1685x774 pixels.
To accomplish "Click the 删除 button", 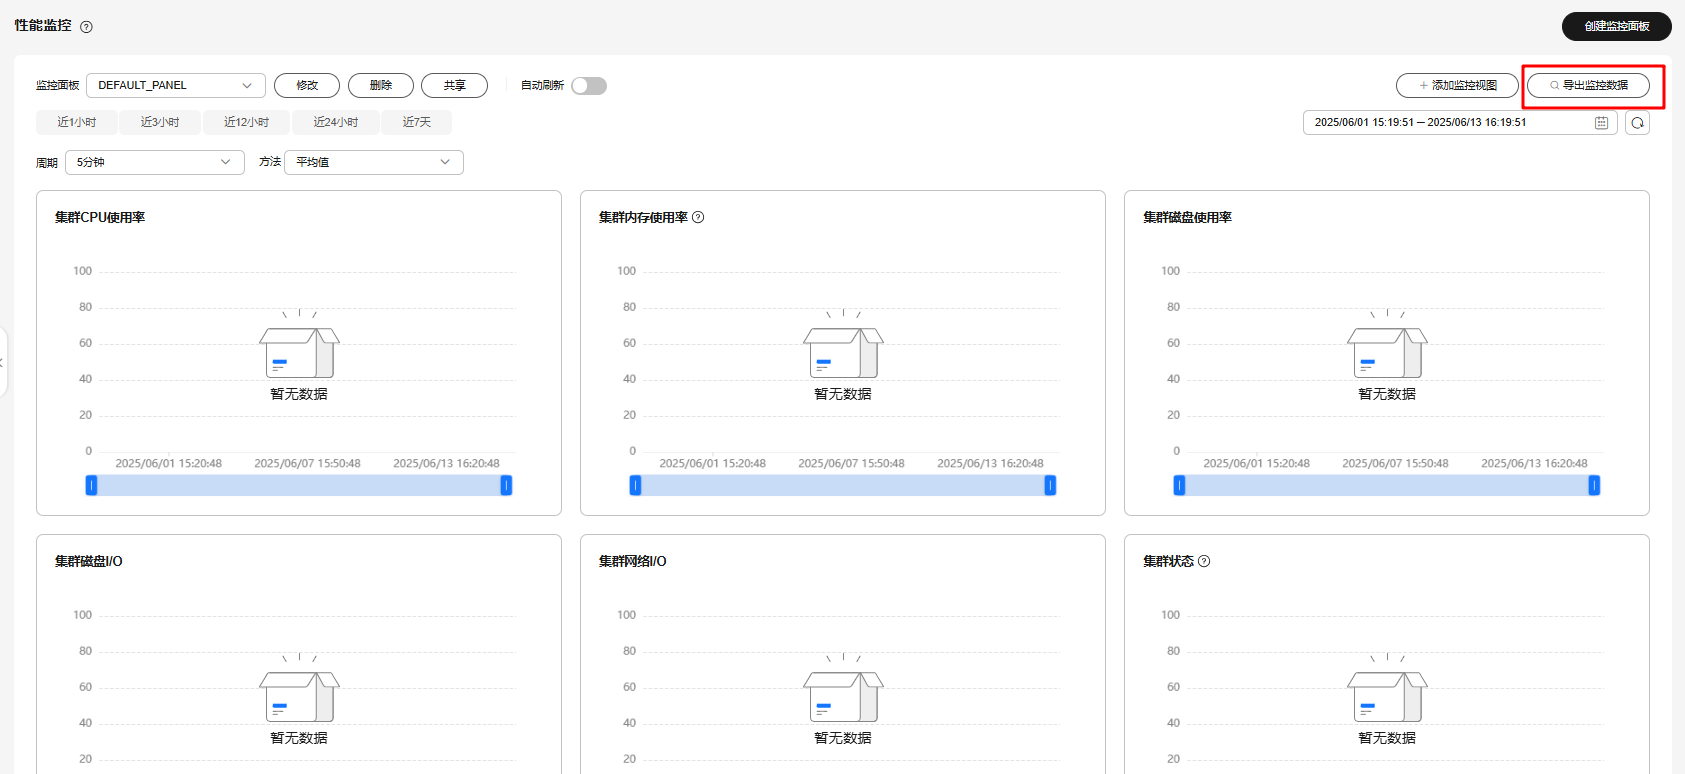I will pos(381,86).
